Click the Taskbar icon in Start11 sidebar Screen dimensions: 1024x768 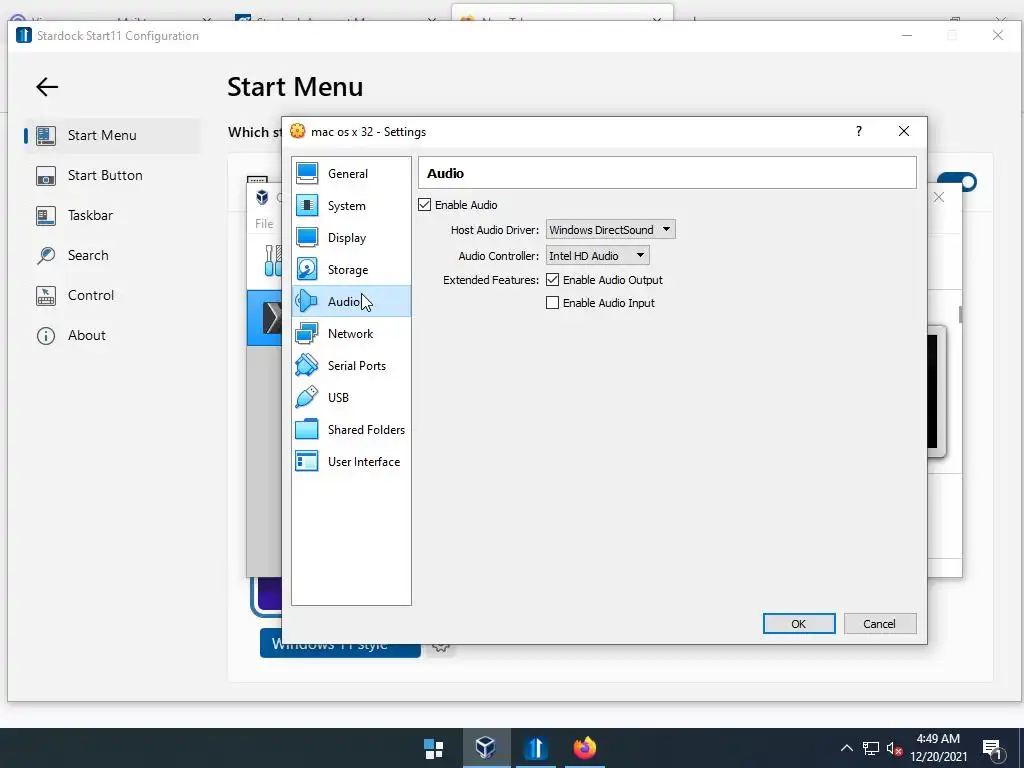click(46, 216)
